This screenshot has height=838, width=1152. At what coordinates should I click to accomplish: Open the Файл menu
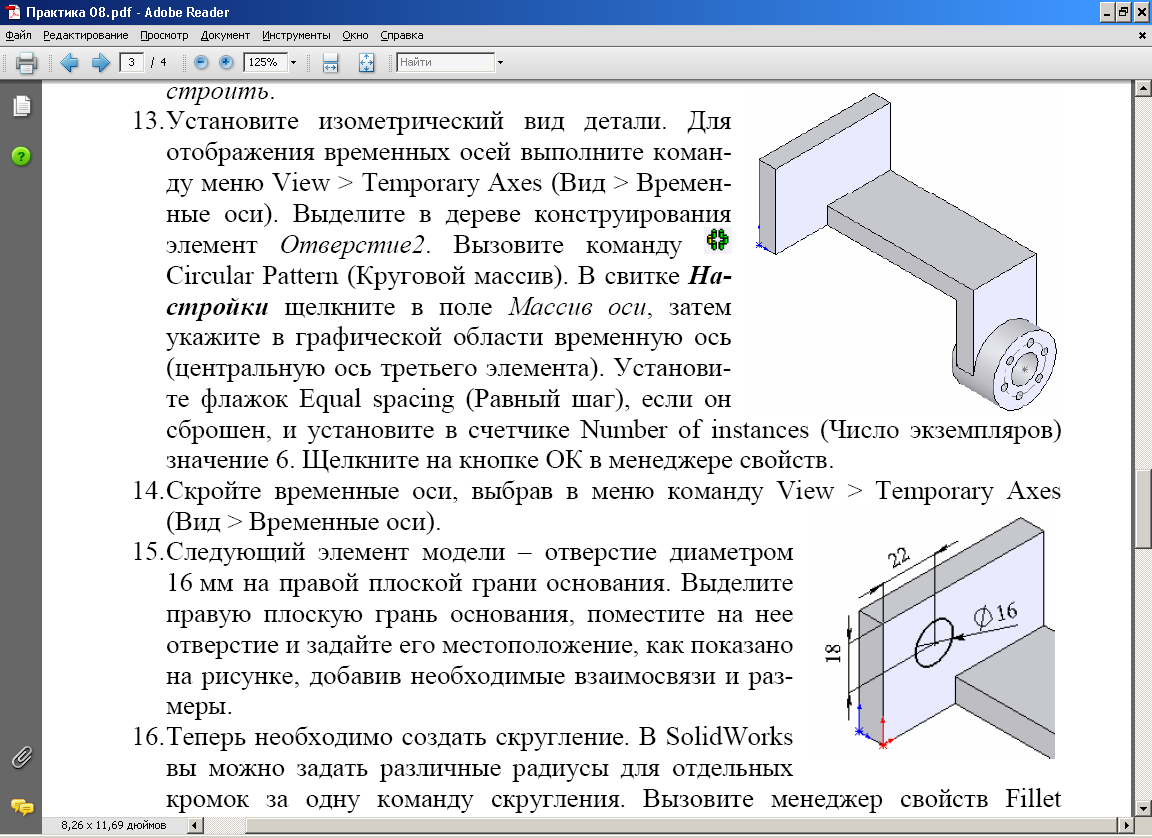pyautogui.click(x=18, y=35)
